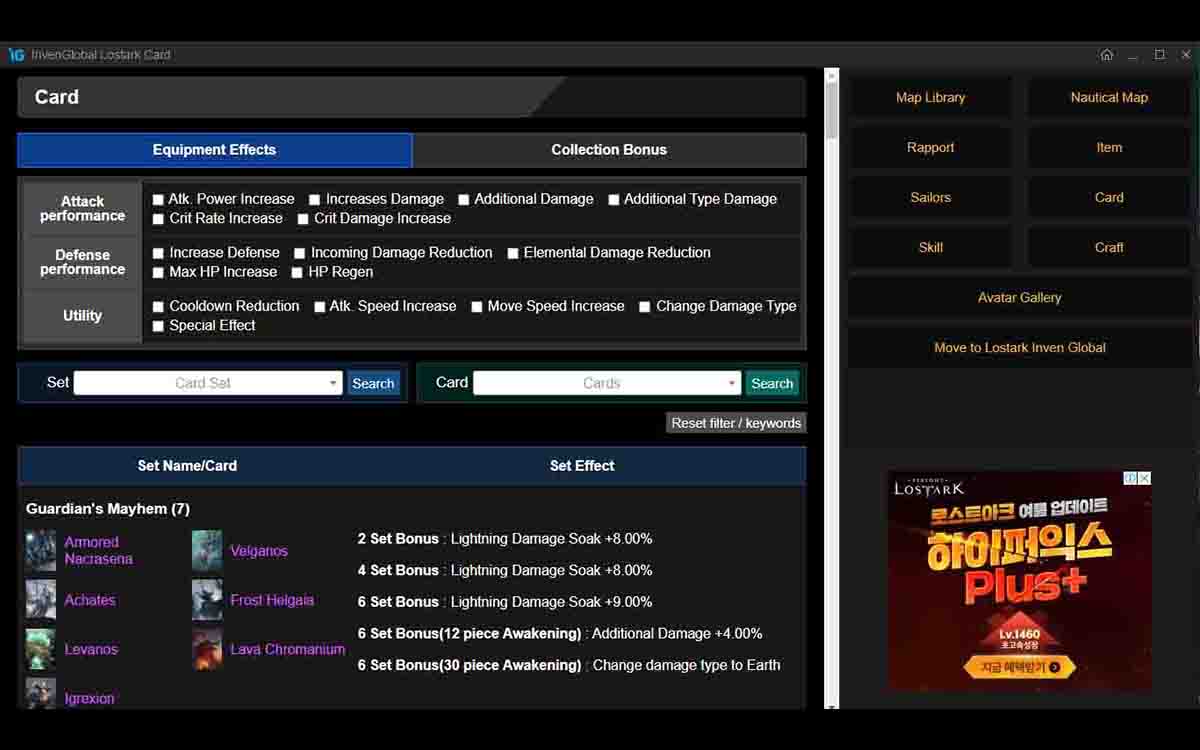This screenshot has width=1200, height=750.
Task: Open the Card Set dropdown
Action: 207,383
